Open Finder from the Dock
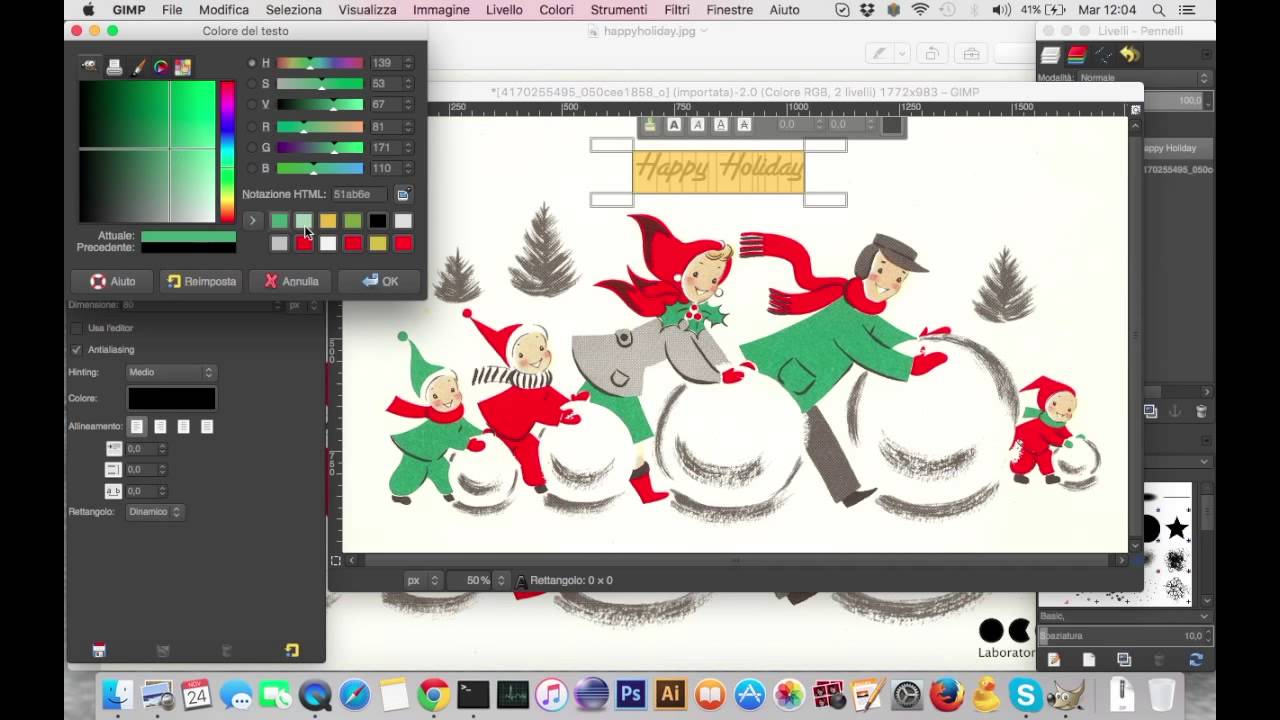The height and width of the screenshot is (720, 1280). click(118, 694)
